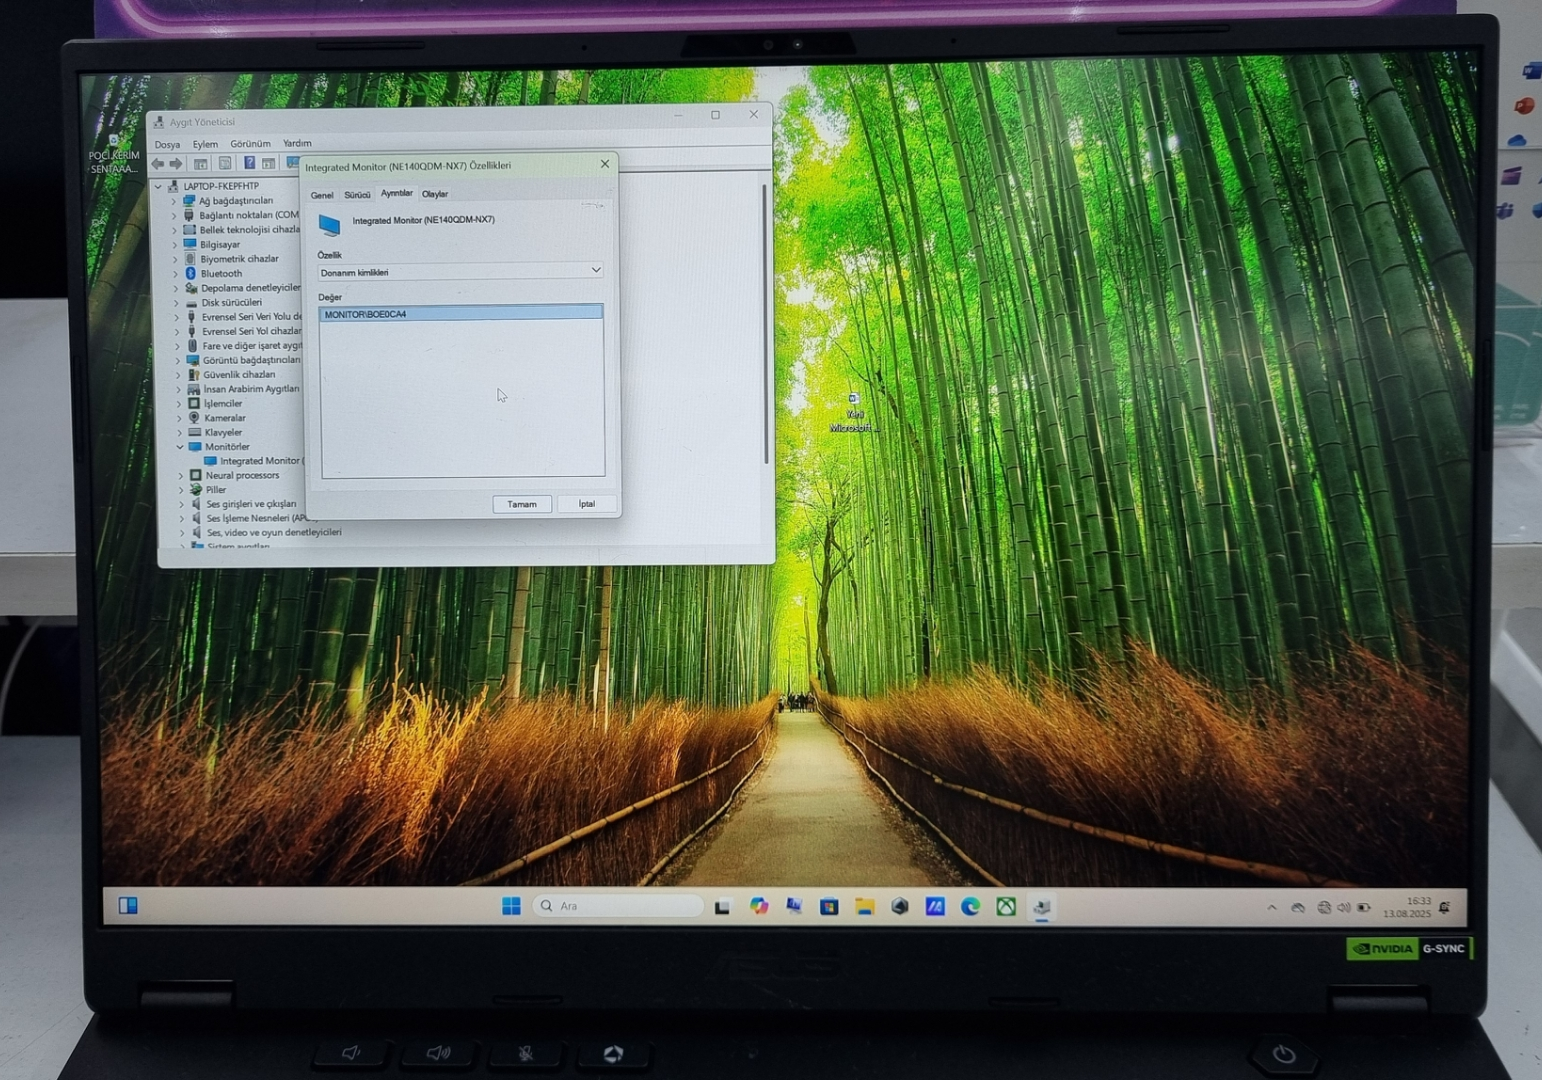Open the Windows Start button on taskbar
Screen dimensions: 1542x1080
click(511, 906)
